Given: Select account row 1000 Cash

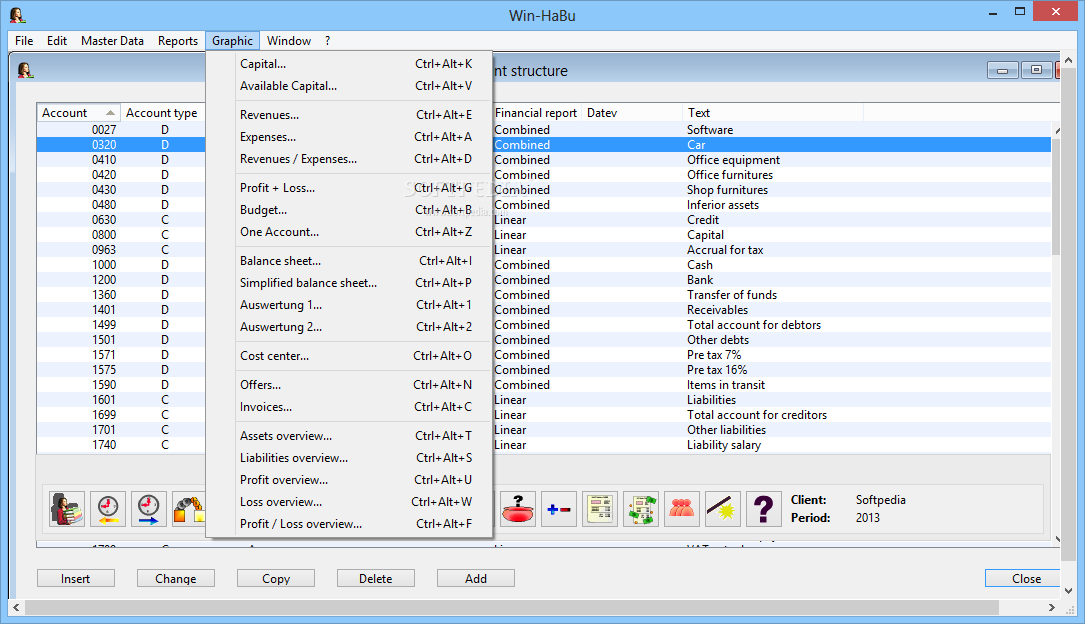Looking at the screenshot, I should (x=544, y=265).
